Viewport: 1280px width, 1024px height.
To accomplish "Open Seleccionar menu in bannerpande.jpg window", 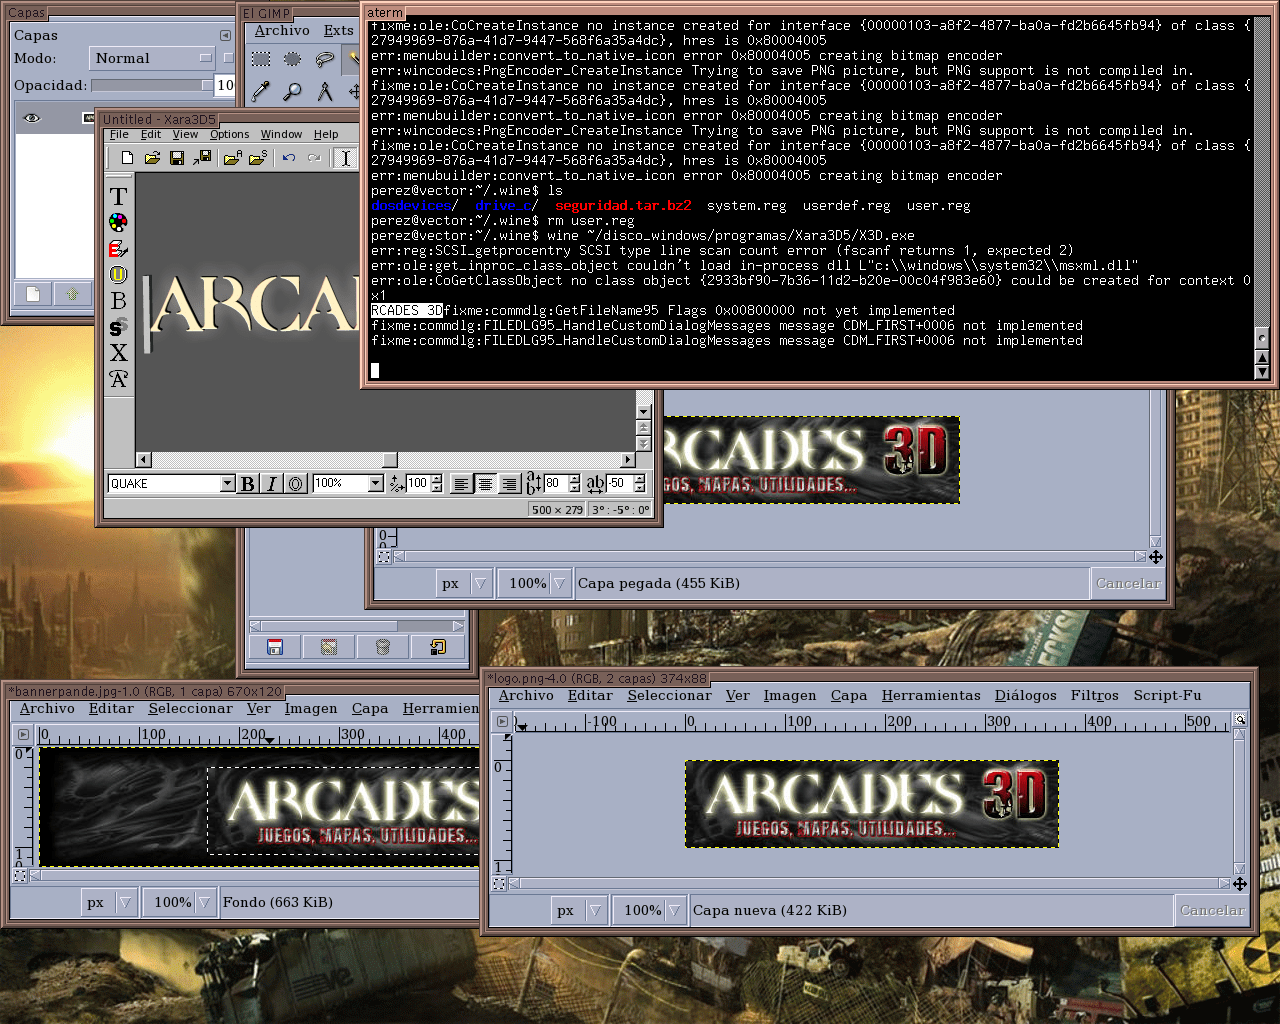I will pyautogui.click(x=191, y=709).
